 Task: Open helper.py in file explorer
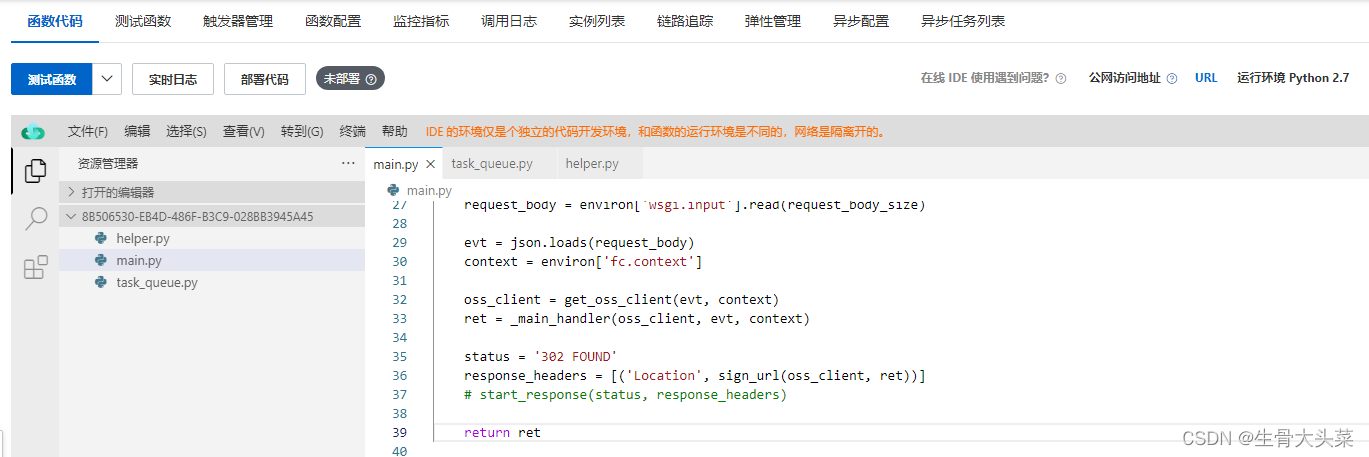click(x=212, y=238)
